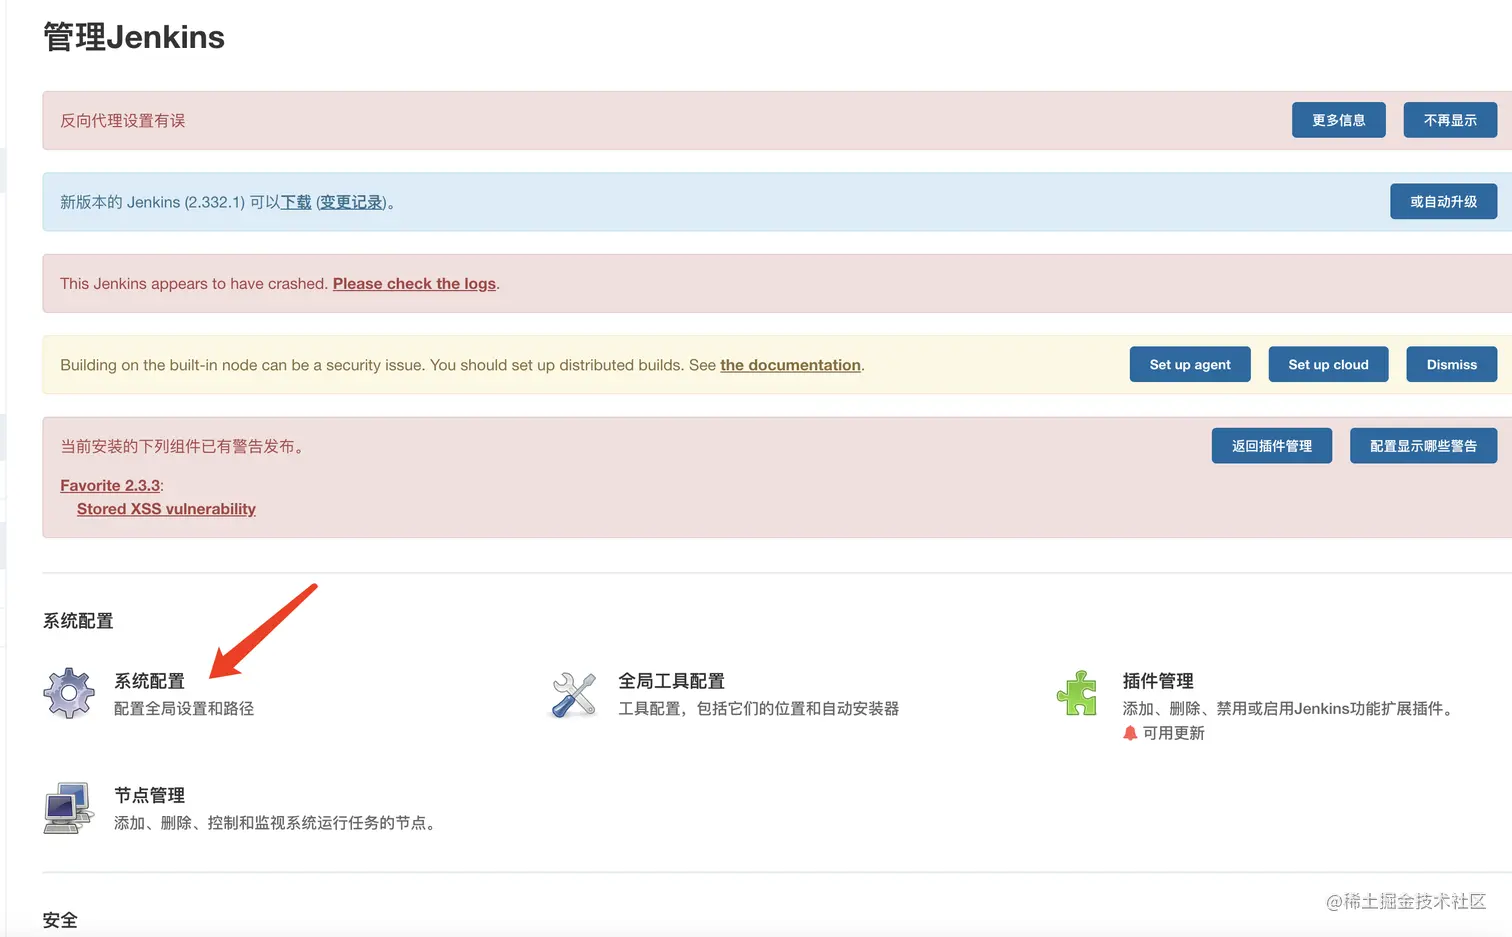This screenshot has width=1512, height=937.
Task: Dismiss the built-in node security warning
Action: point(1451,365)
